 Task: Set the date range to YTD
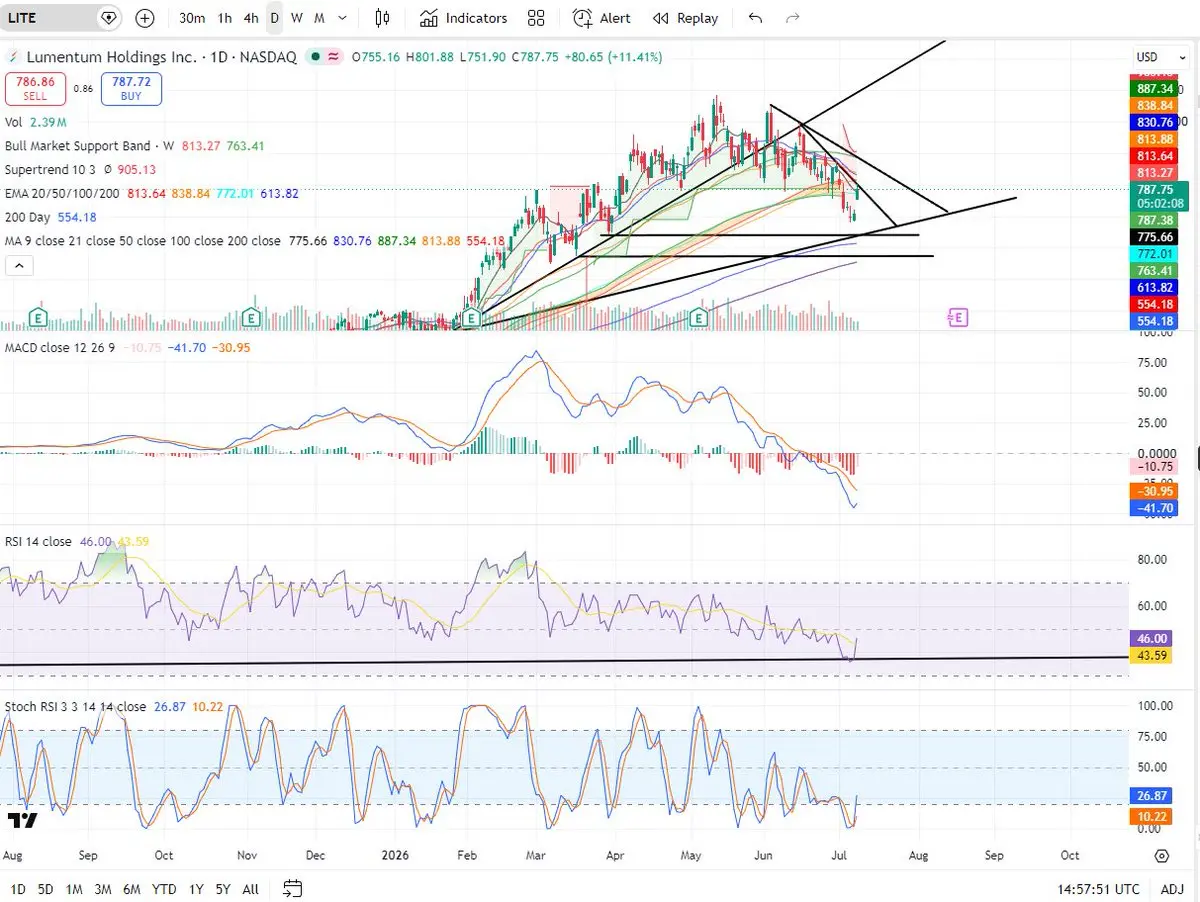[x=164, y=889]
